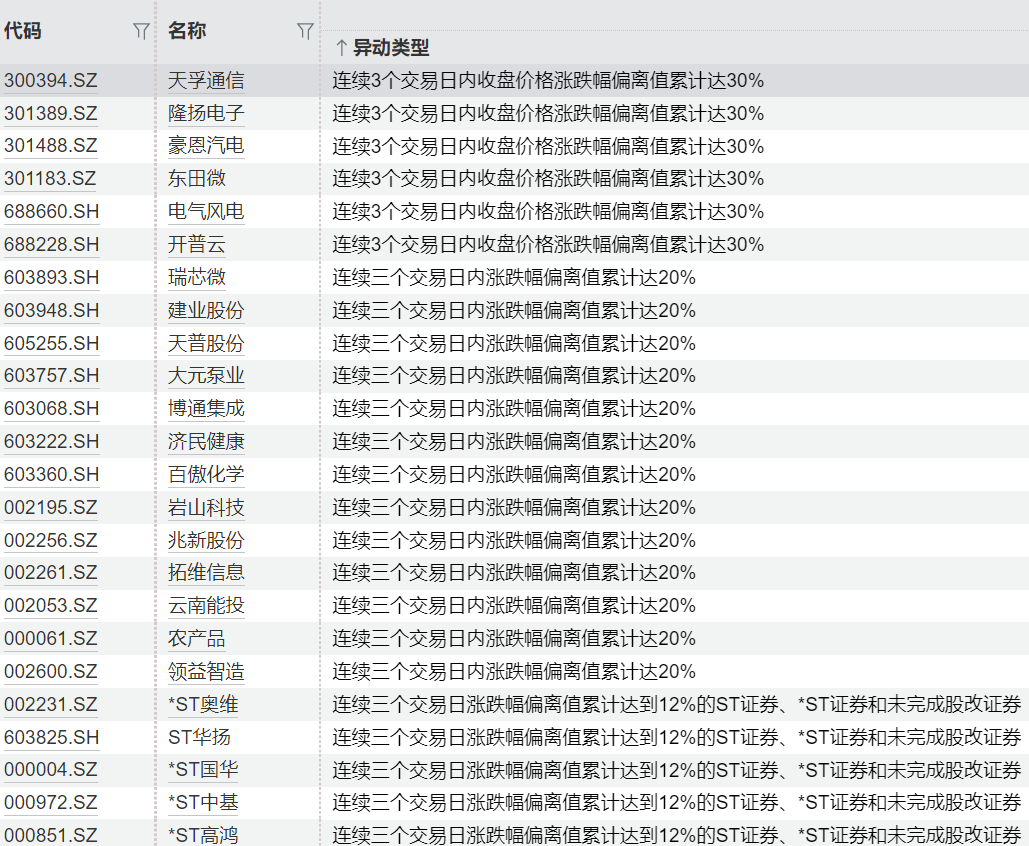Open stock code 603757.SH
This screenshot has width=1029, height=846.
[52, 375]
